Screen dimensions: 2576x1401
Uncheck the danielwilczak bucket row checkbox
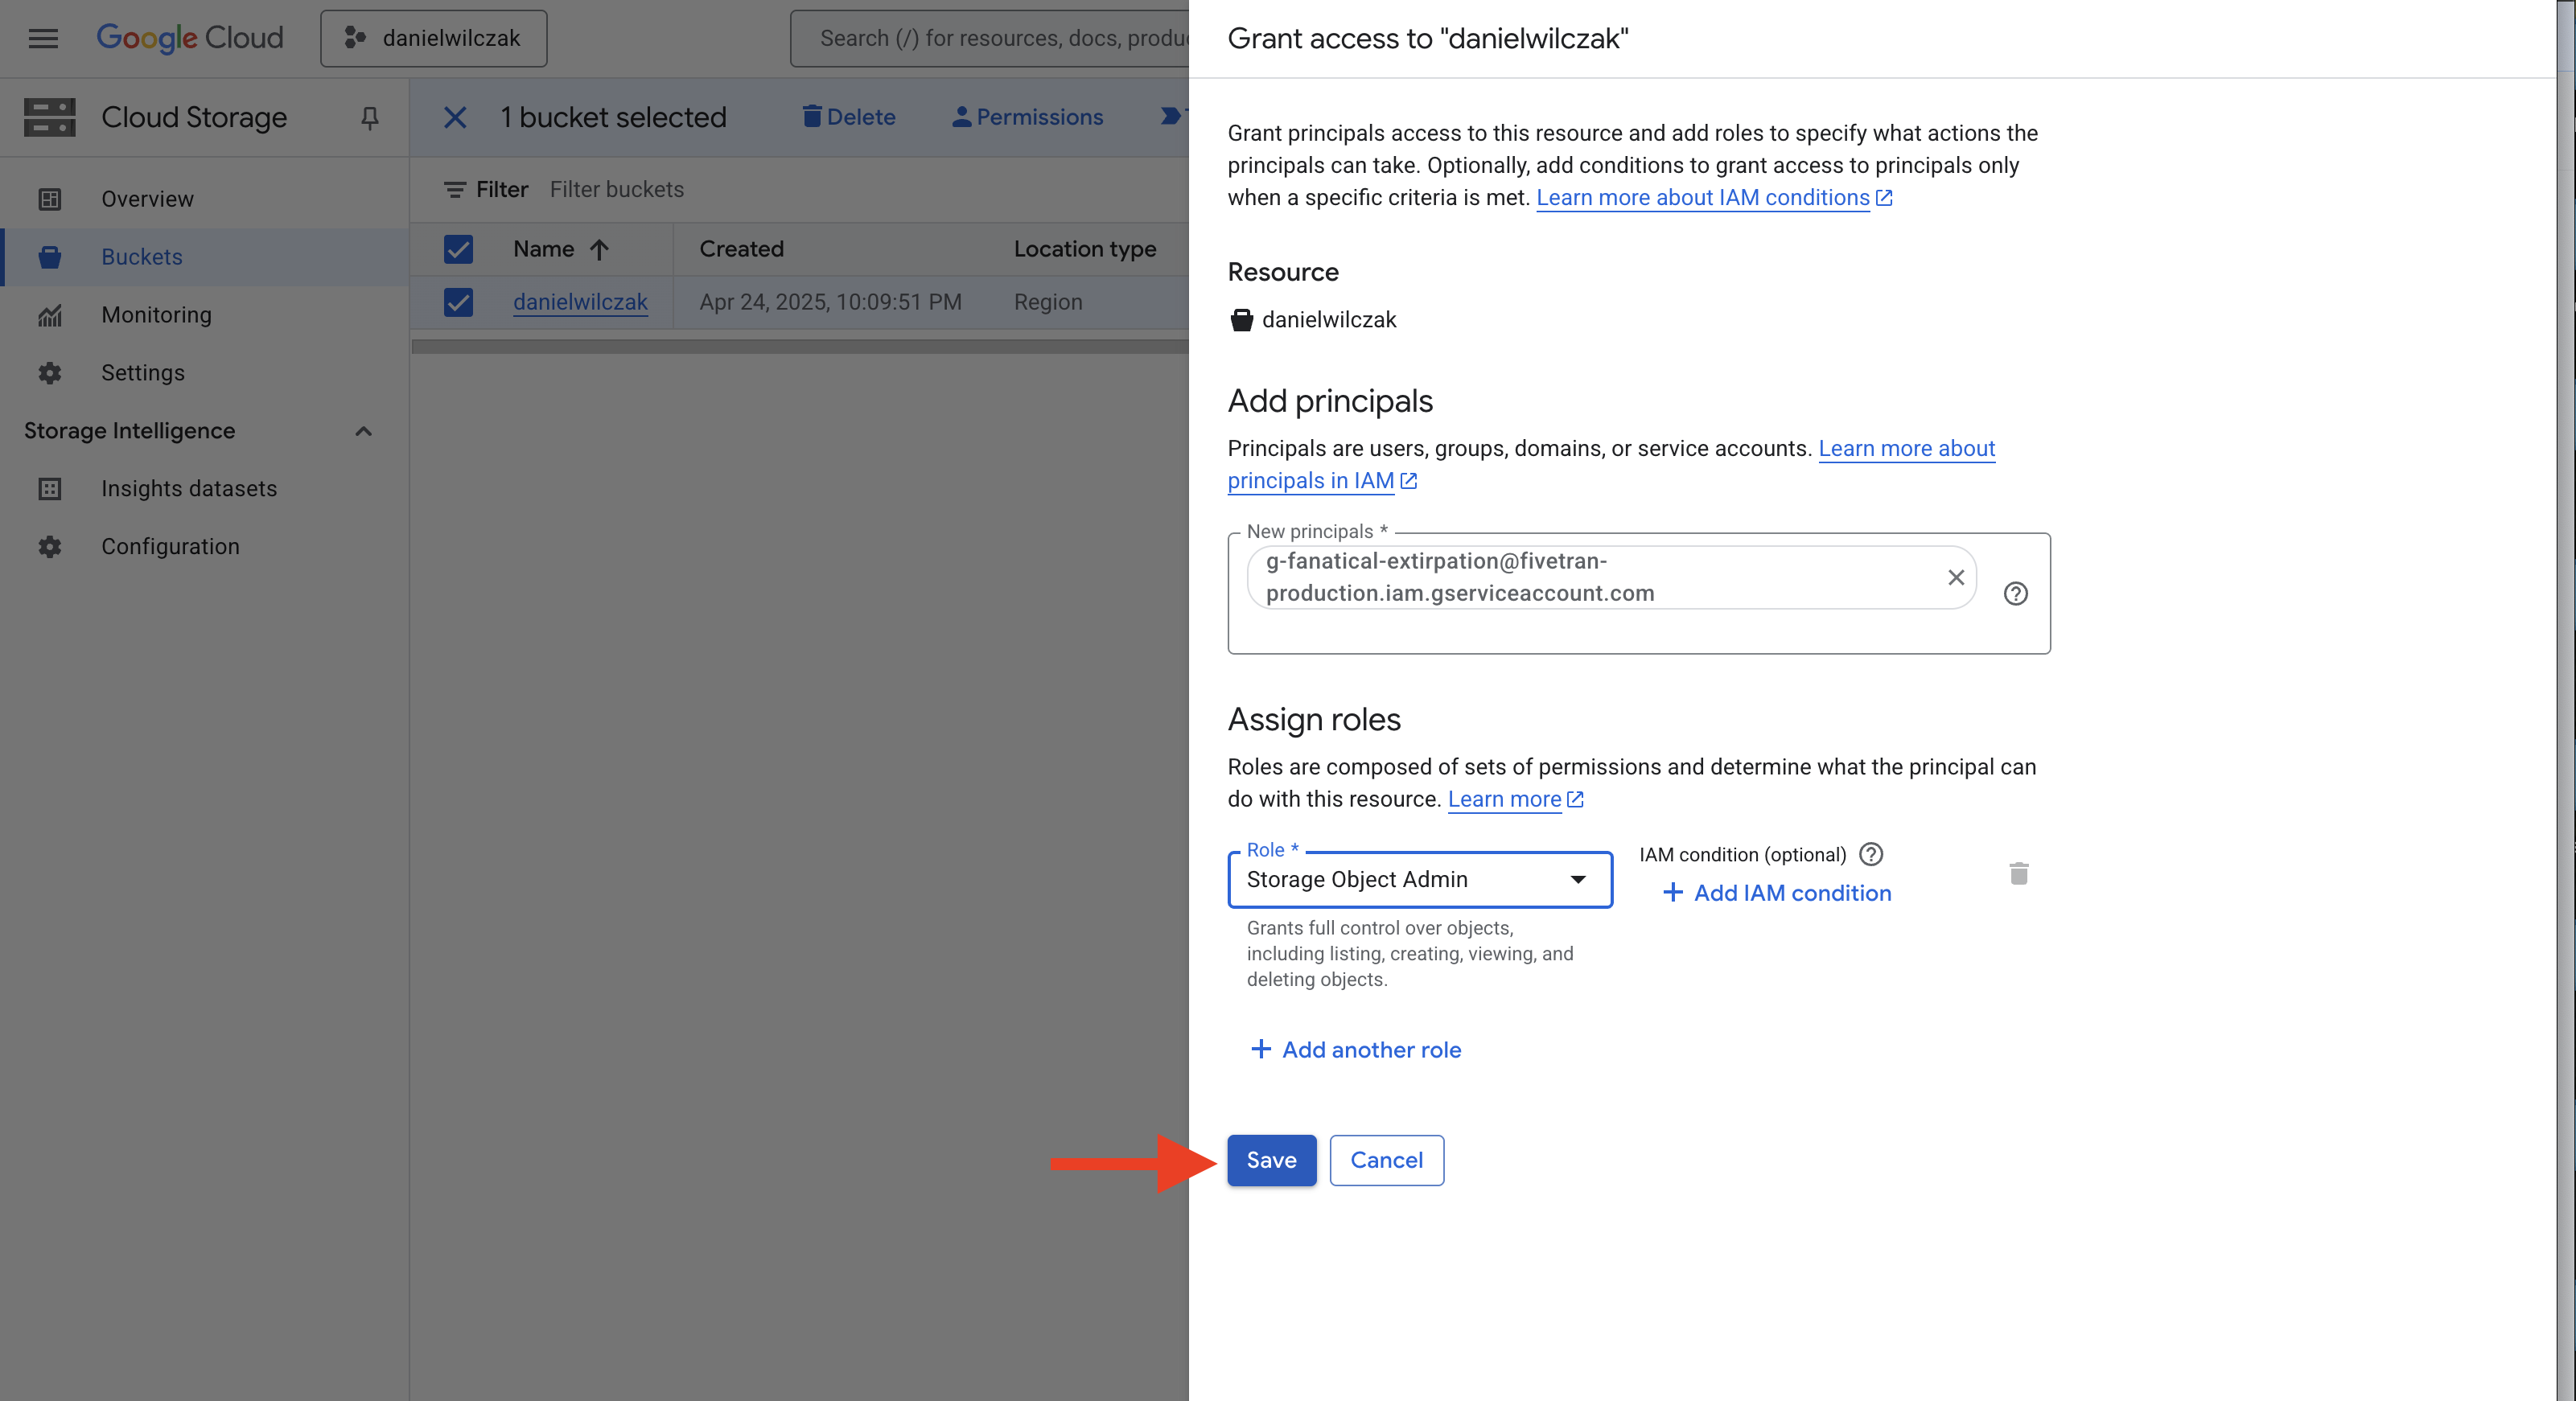(458, 302)
